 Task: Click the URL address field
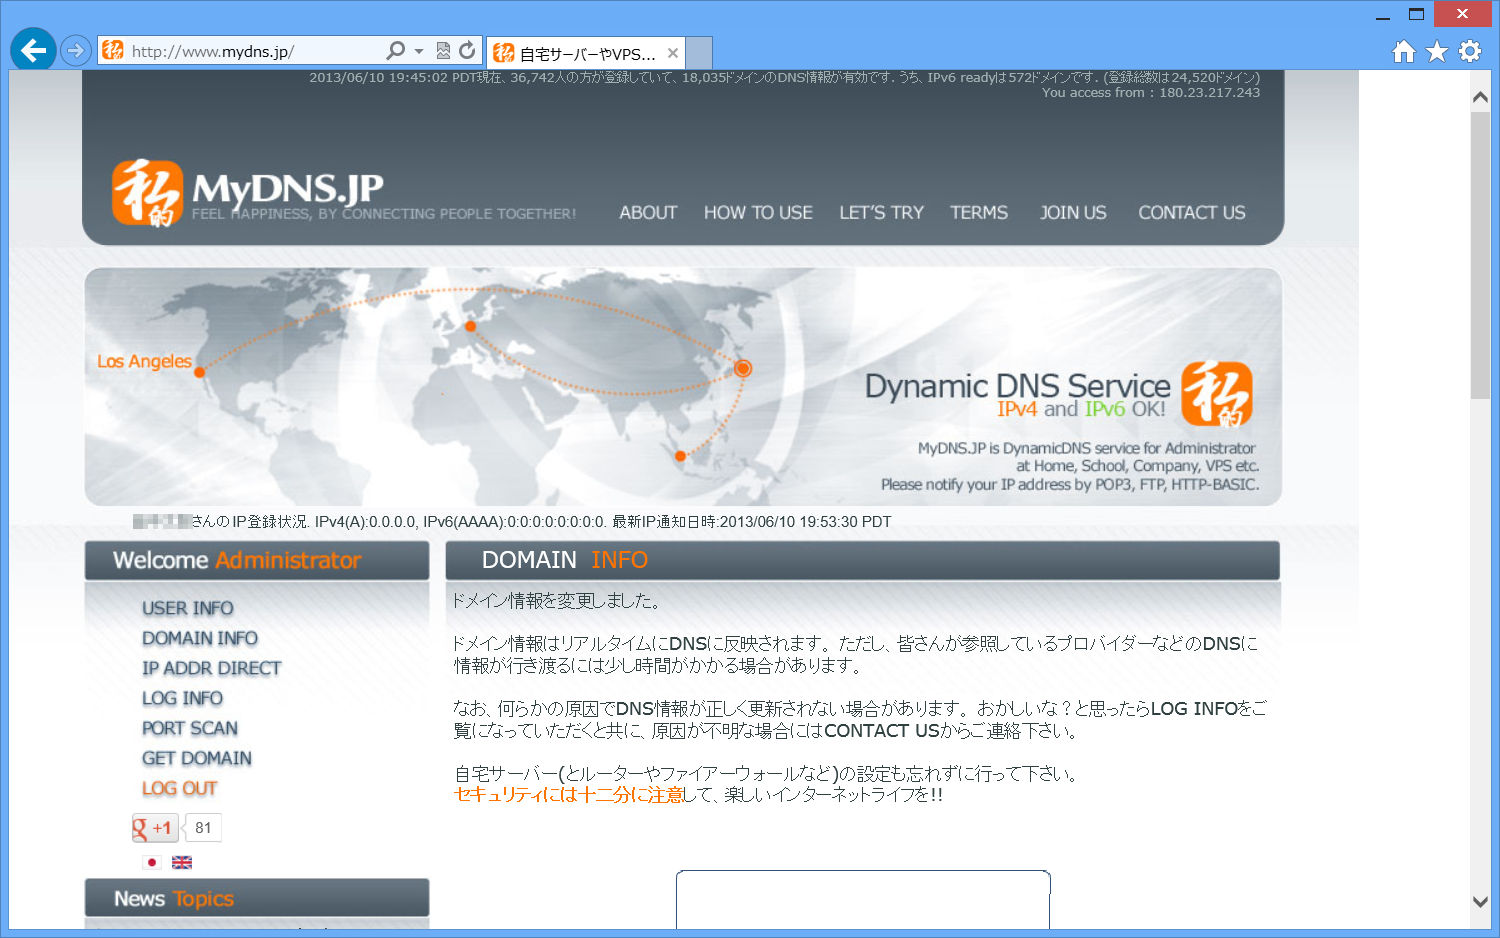(x=250, y=51)
